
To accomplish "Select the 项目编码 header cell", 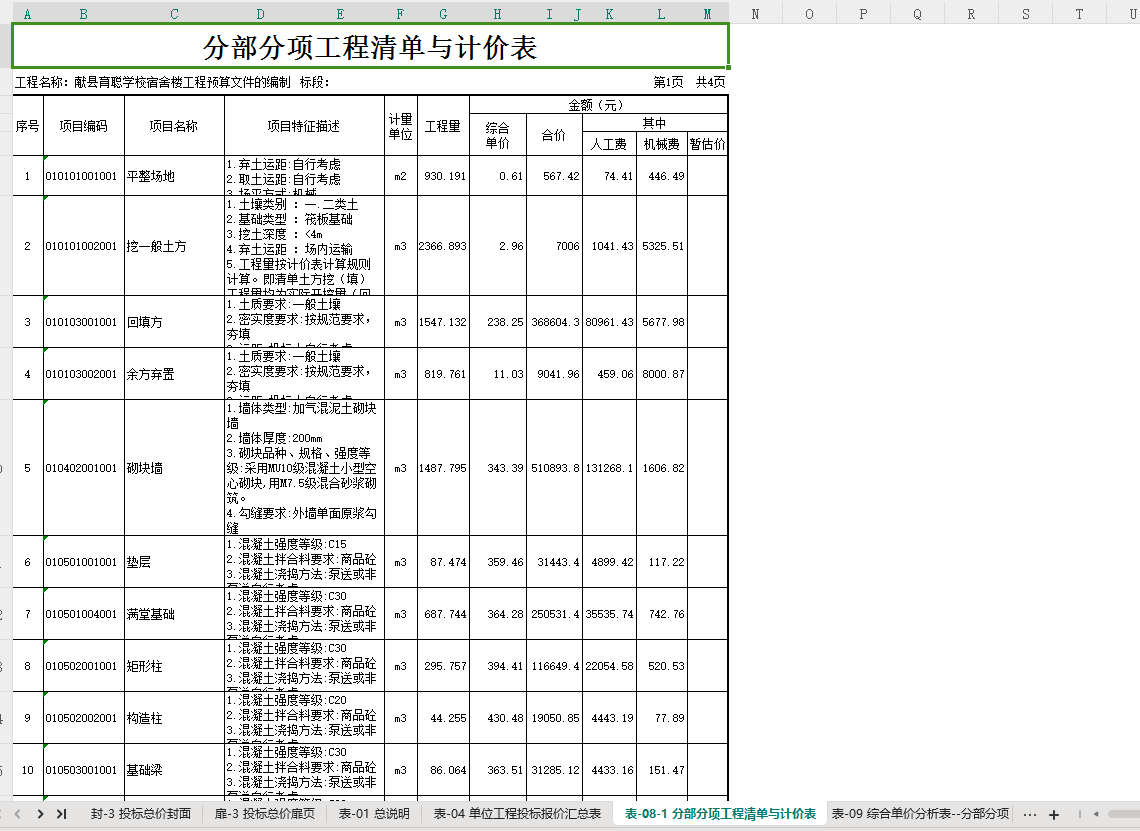I will click(x=84, y=126).
